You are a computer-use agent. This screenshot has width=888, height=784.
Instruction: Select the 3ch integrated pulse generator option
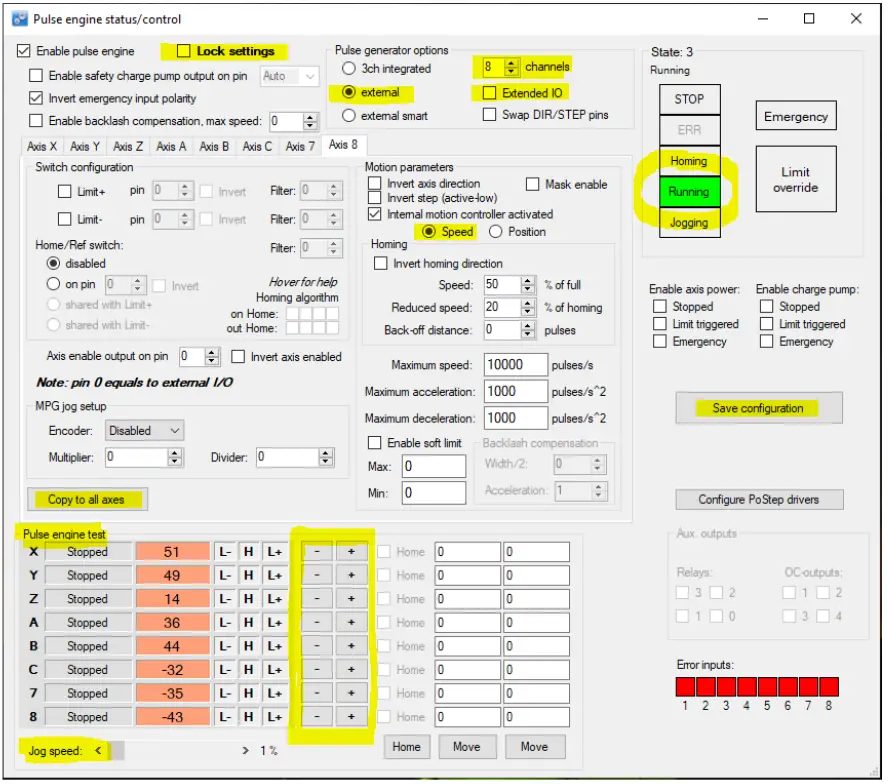tap(349, 69)
